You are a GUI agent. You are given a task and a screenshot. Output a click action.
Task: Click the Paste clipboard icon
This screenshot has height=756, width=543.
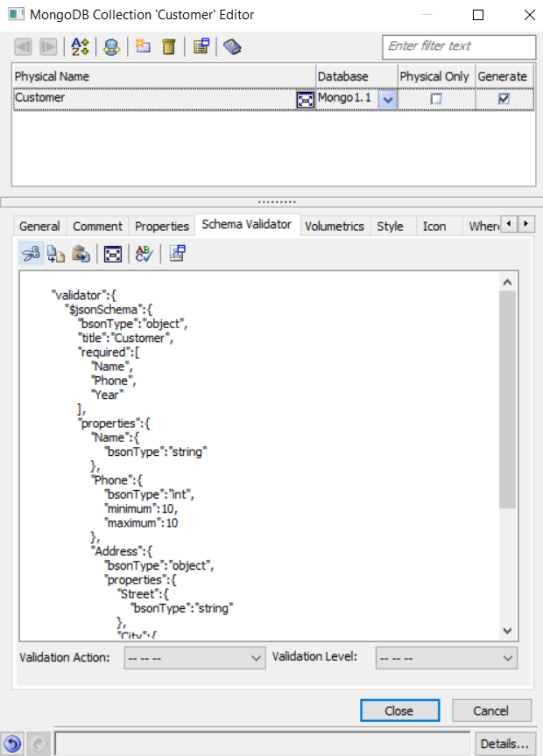pyautogui.click(x=81, y=253)
